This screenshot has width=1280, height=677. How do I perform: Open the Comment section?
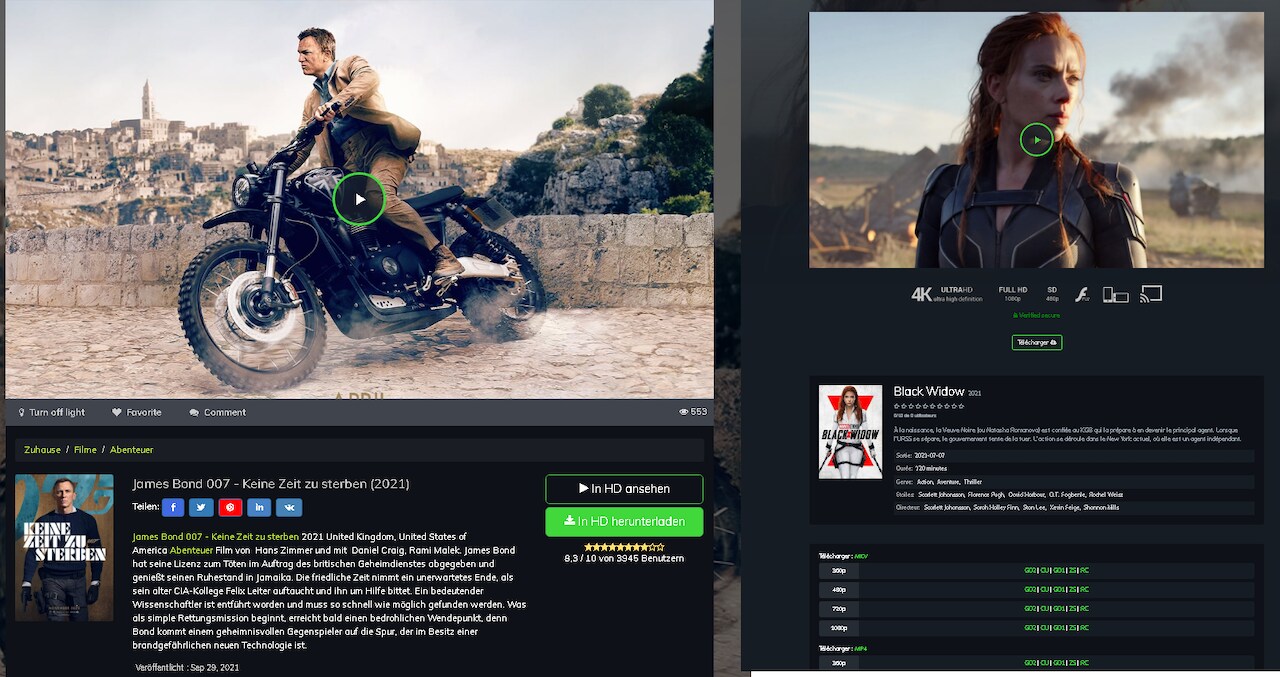pos(217,412)
